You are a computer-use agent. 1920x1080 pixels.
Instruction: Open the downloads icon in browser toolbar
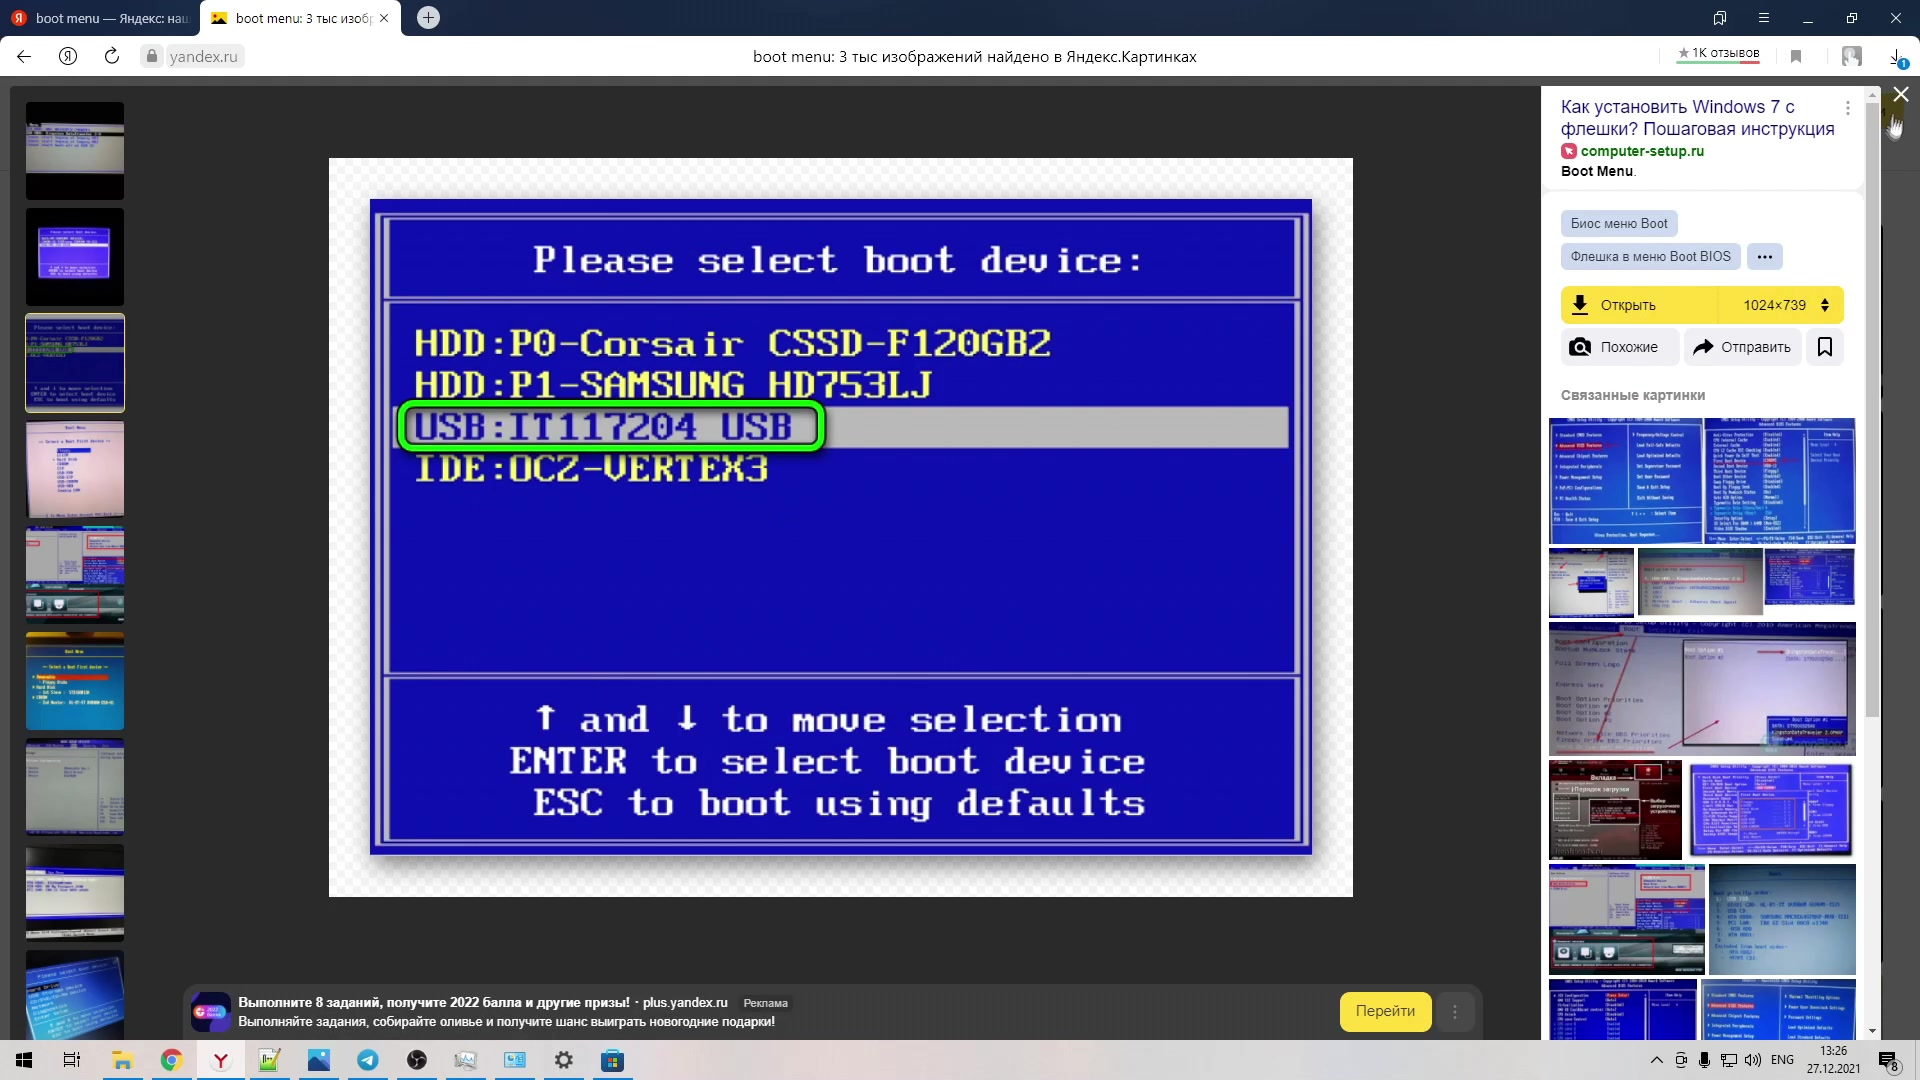pyautogui.click(x=1896, y=57)
